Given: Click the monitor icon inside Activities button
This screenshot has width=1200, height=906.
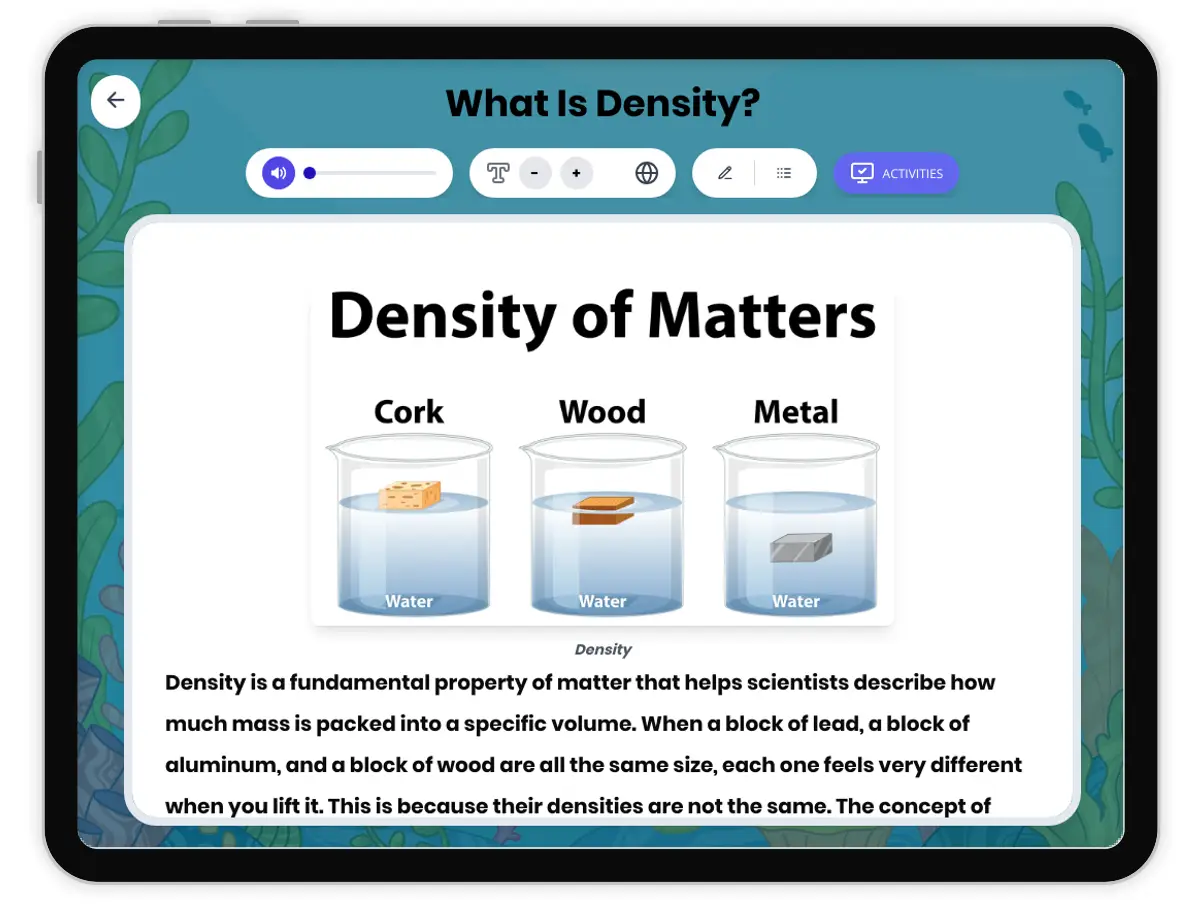Looking at the screenshot, I should tap(861, 173).
